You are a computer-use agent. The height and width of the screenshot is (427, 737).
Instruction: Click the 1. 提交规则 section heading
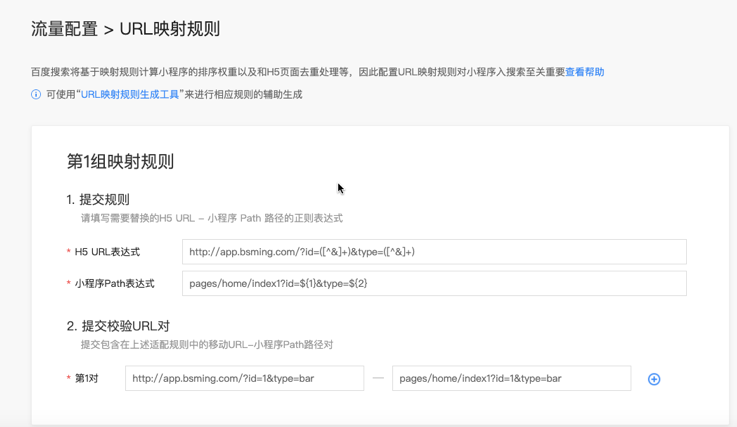[x=98, y=200]
